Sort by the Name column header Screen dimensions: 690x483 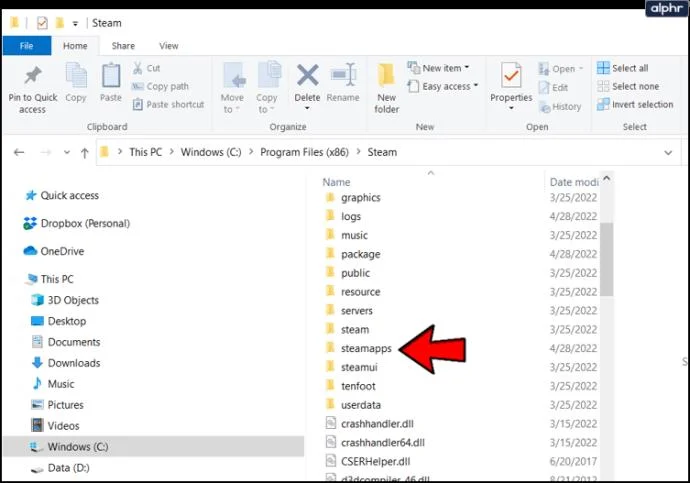(x=336, y=182)
